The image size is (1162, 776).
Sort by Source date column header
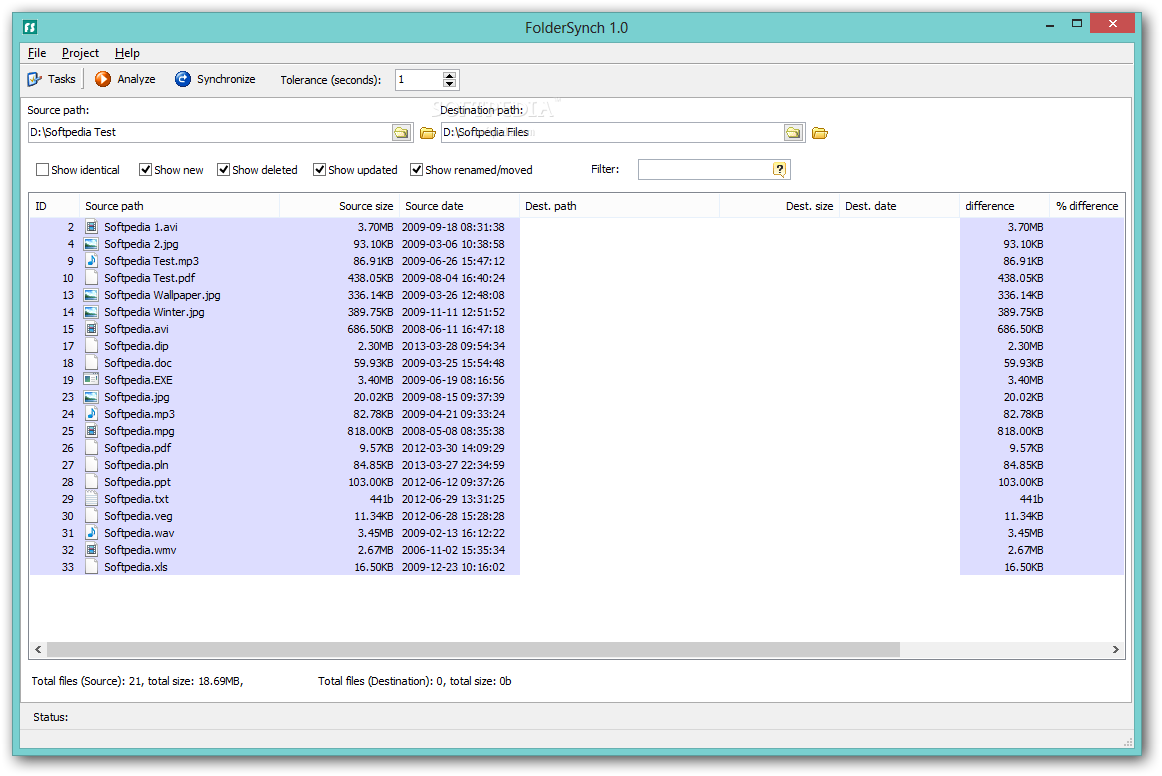click(459, 206)
